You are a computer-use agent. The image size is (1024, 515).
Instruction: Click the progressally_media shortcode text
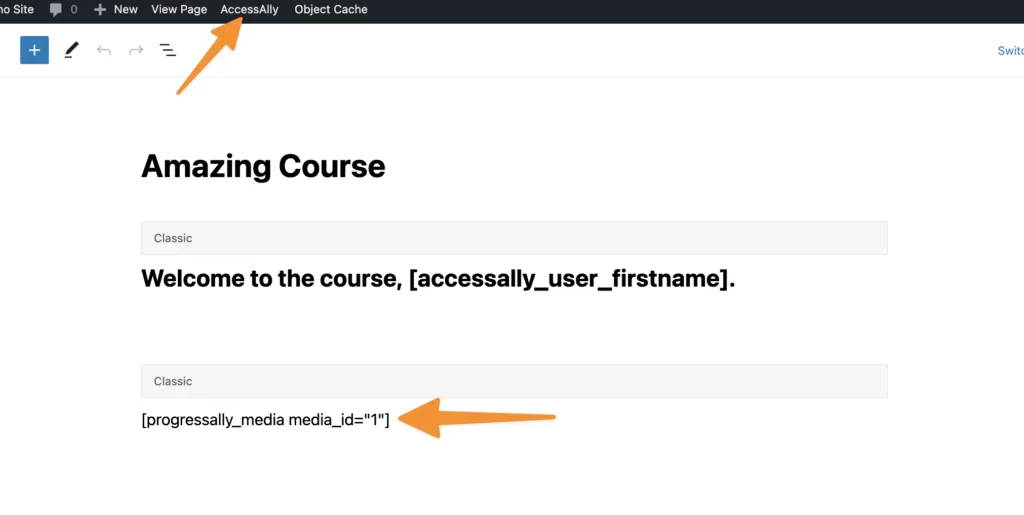[x=265, y=420]
